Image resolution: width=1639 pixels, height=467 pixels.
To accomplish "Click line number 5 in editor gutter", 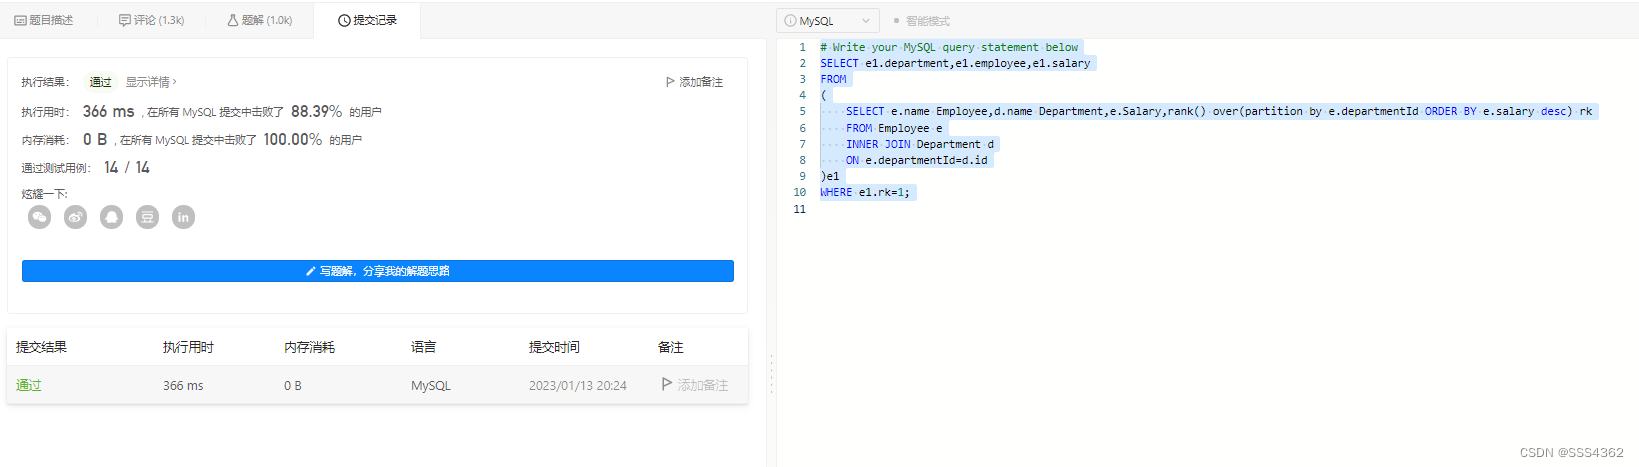I will 802,111.
